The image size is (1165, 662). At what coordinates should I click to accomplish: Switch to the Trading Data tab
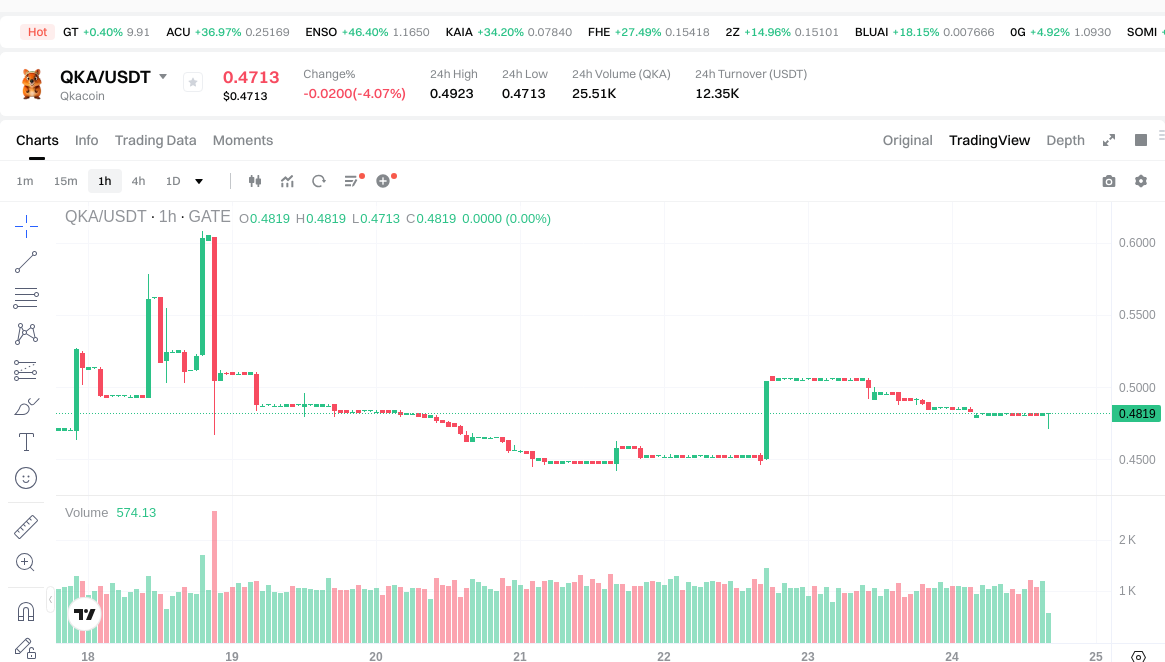coord(155,140)
